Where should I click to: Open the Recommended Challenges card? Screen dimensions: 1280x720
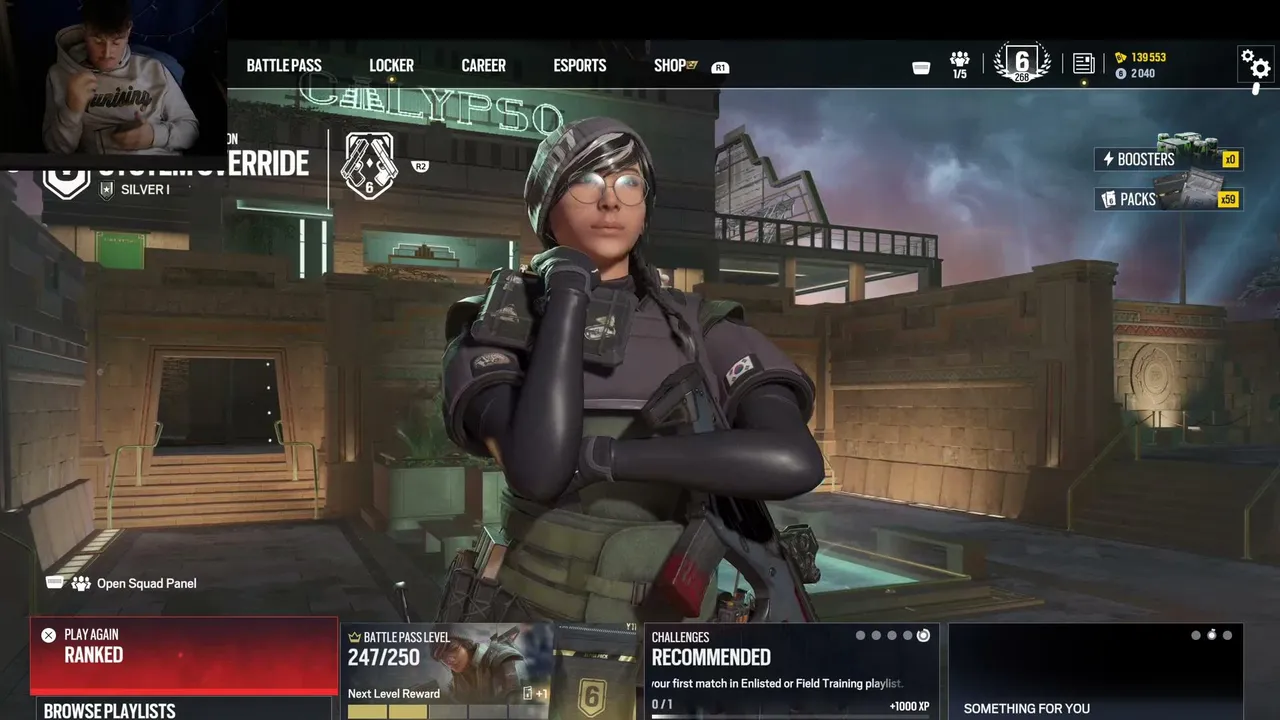coord(793,671)
